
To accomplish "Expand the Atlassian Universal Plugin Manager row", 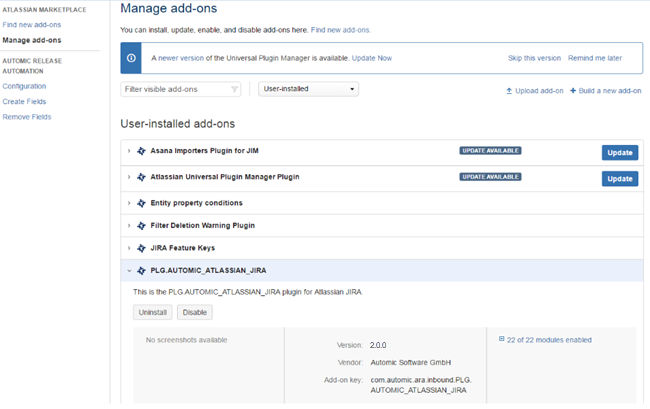I will click(129, 177).
